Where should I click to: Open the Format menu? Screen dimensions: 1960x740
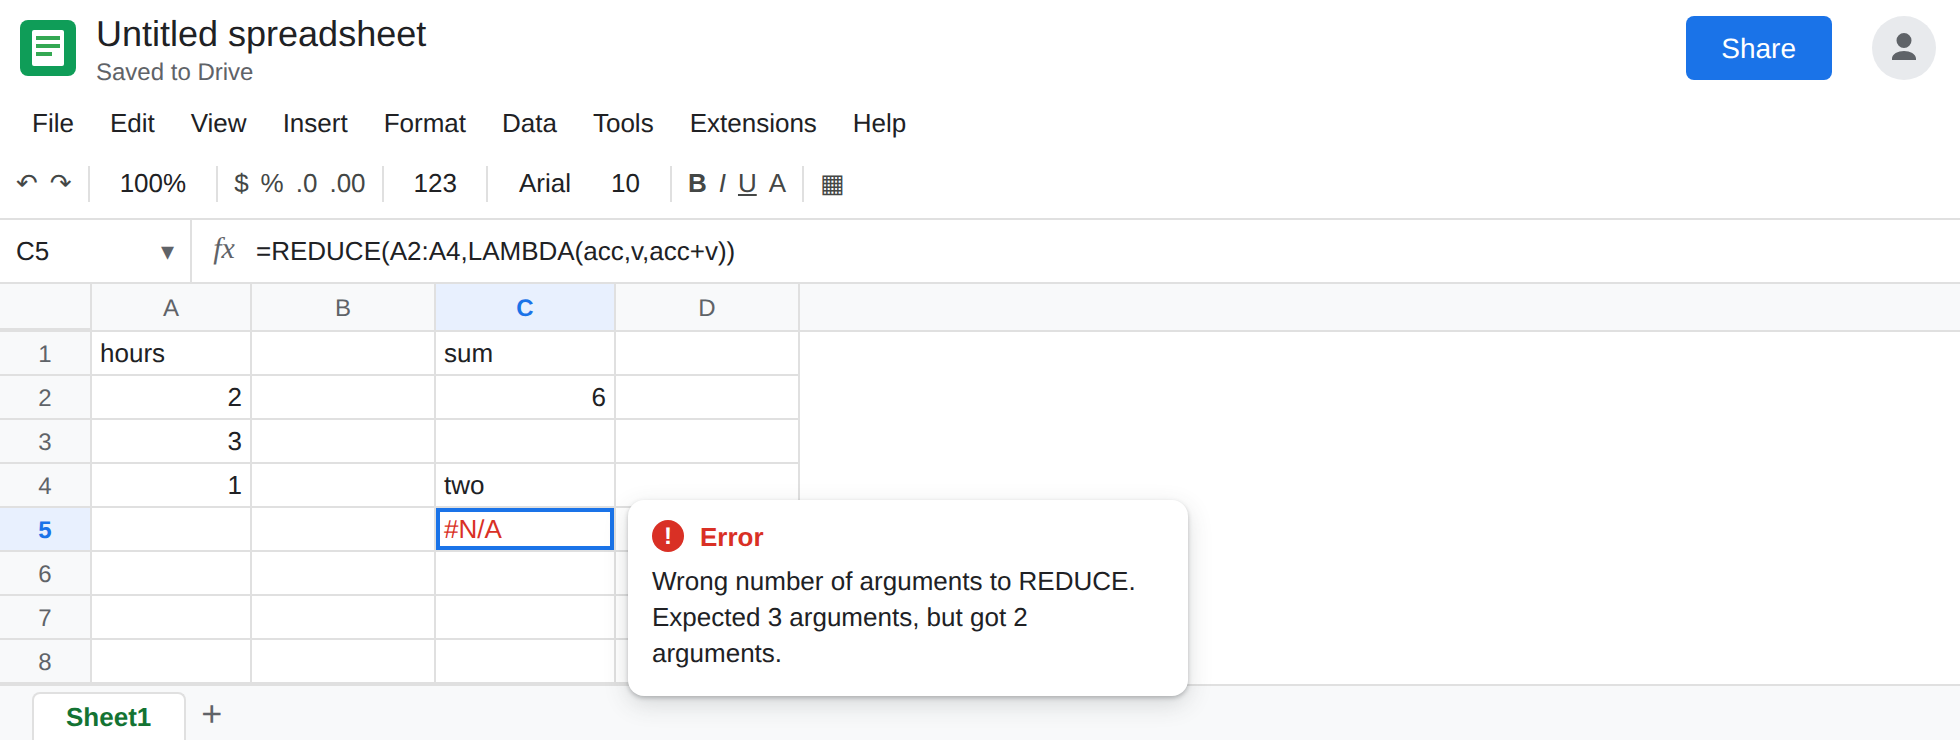pyautogui.click(x=425, y=123)
